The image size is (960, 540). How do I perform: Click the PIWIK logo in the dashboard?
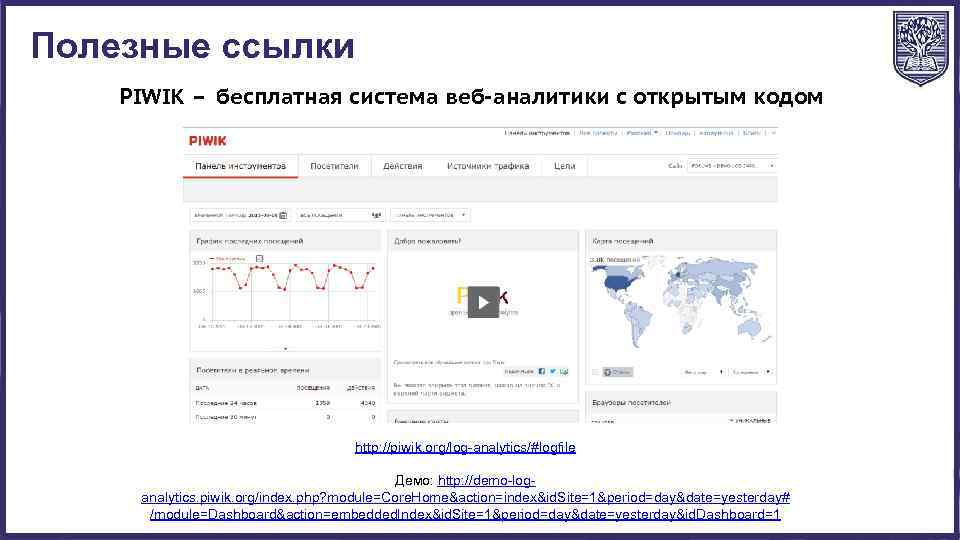click(208, 141)
